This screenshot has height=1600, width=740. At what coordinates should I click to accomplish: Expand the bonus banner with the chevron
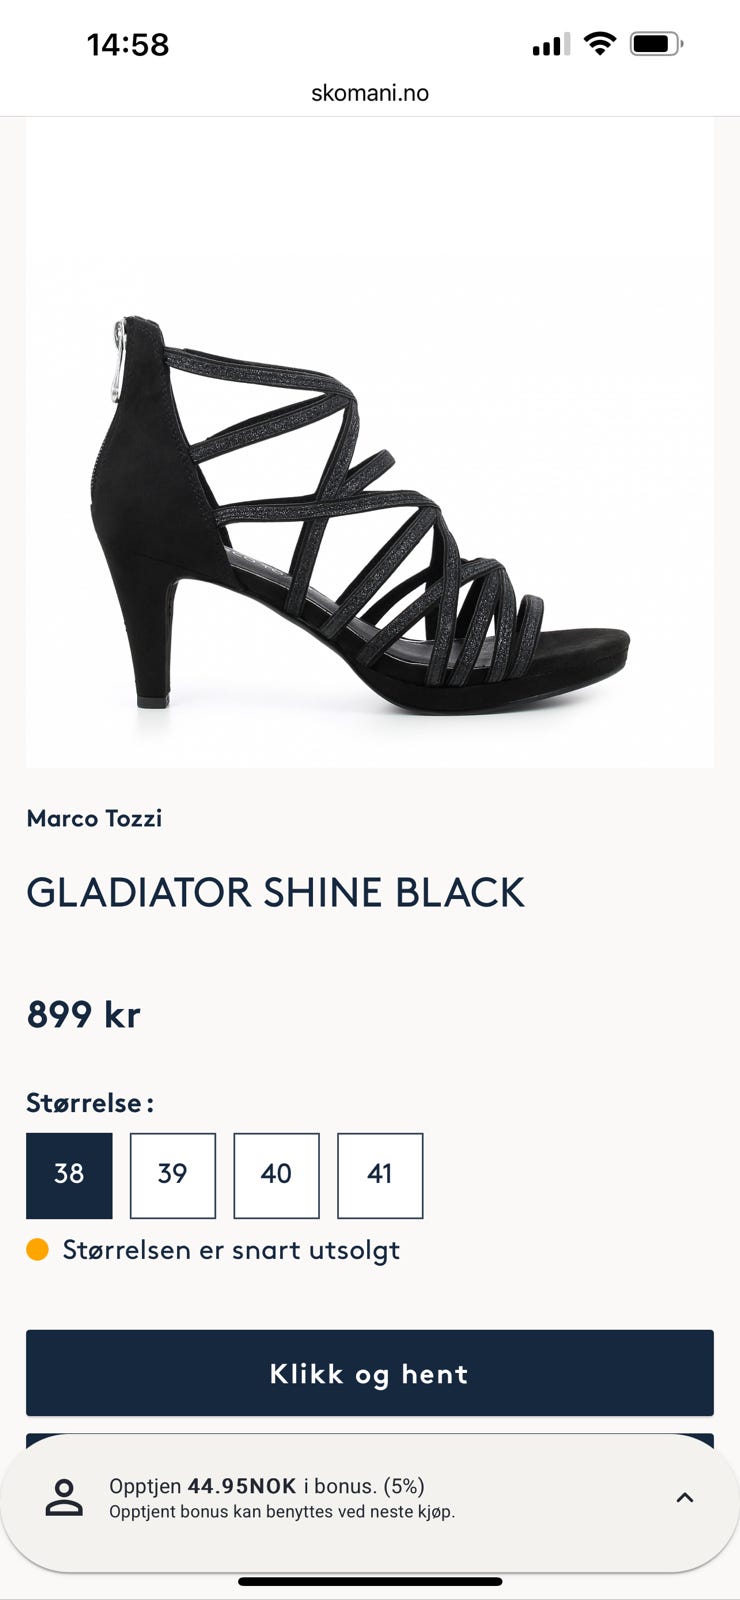tap(685, 1497)
